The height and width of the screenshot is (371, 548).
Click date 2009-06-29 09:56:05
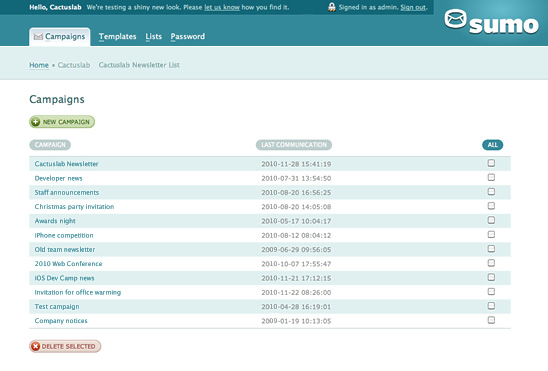tap(296, 250)
